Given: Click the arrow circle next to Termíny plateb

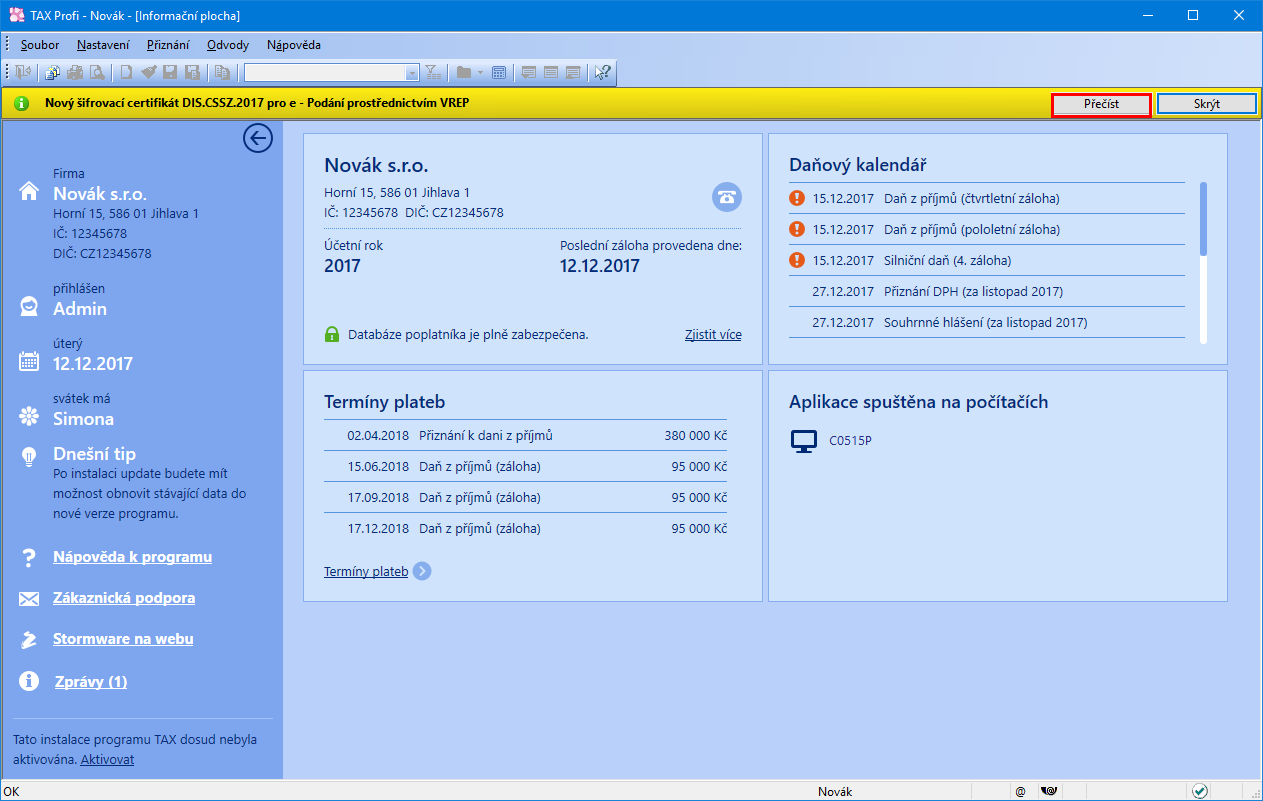Looking at the screenshot, I should [x=422, y=571].
